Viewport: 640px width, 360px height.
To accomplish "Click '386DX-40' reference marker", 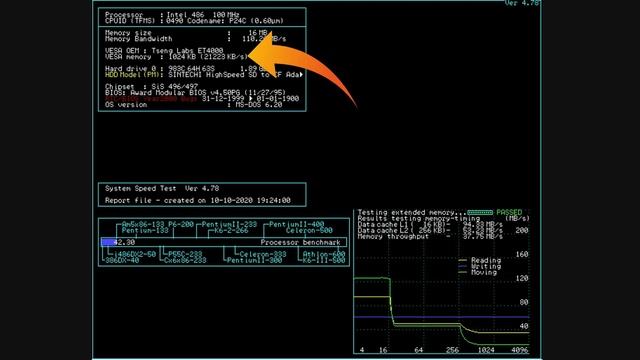I will pyautogui.click(x=122, y=260).
